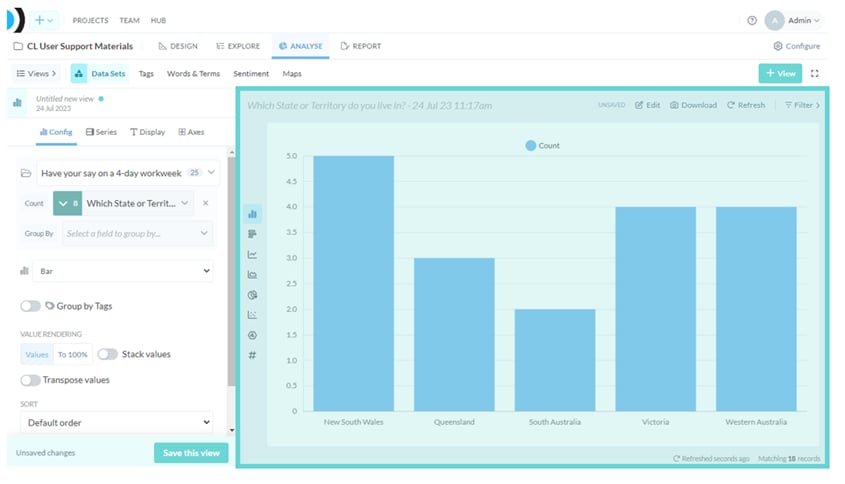Click the tag icon beside Group by Tags
Screen dimensions: 845x484
click(x=50, y=306)
